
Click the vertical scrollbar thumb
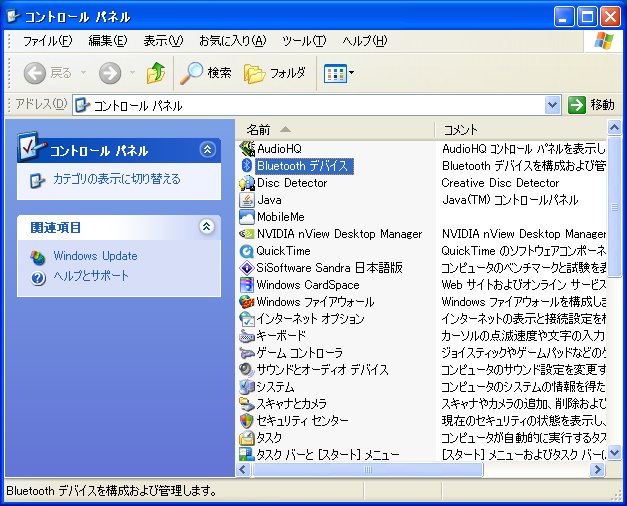(614, 206)
